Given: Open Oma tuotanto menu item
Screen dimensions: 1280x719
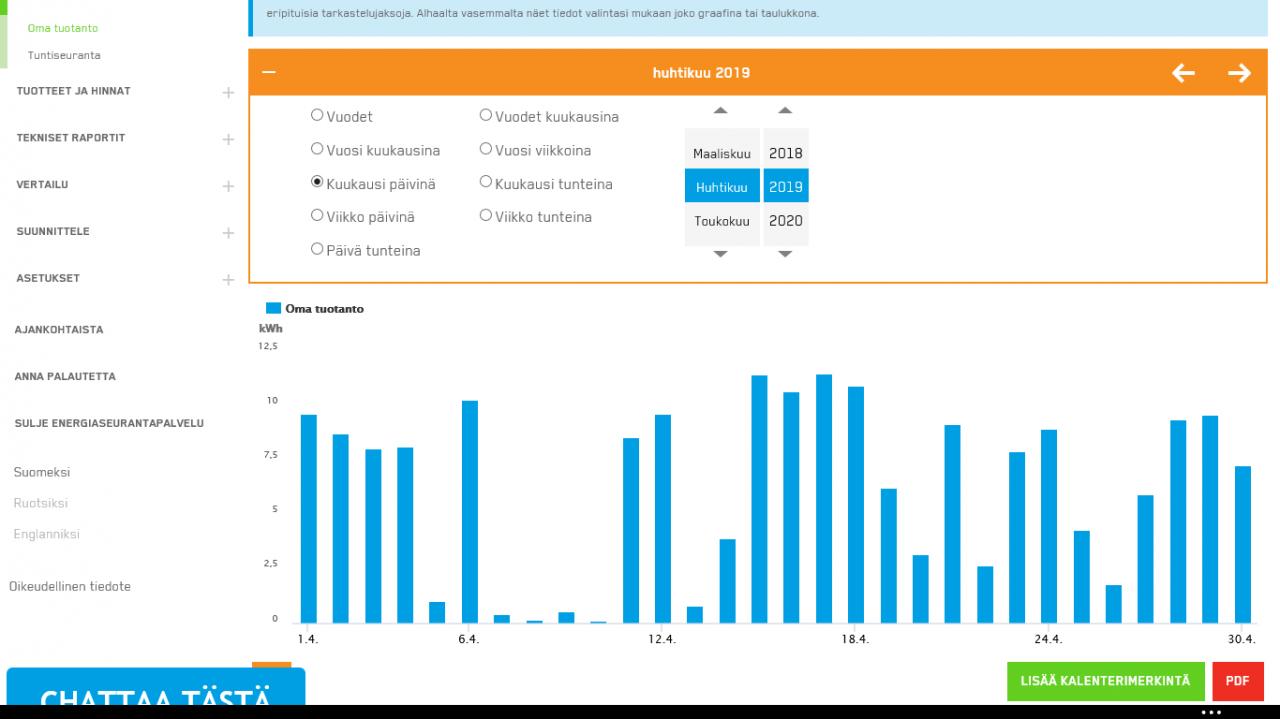Looking at the screenshot, I should [x=63, y=28].
